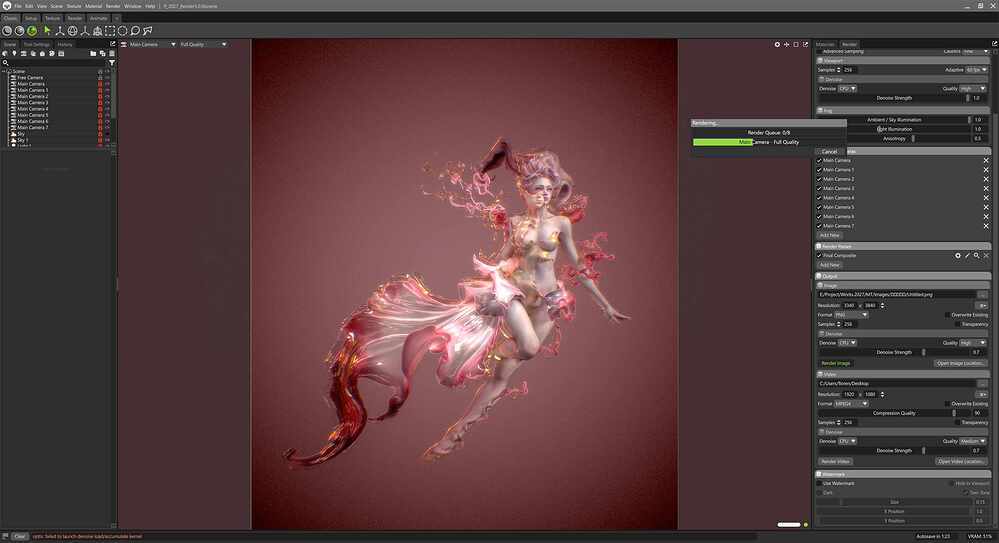Open the Window menu
The height and width of the screenshot is (543, 999).
[133, 6]
